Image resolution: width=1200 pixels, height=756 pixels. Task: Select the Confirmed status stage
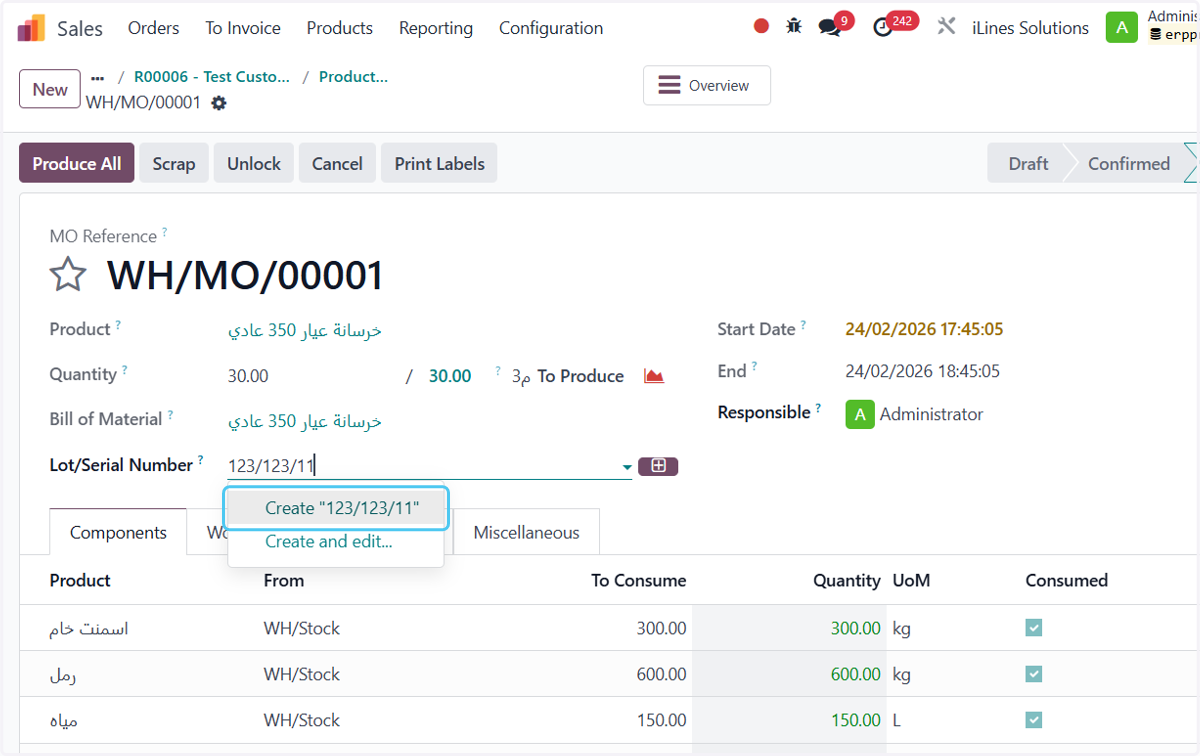coord(1129,163)
